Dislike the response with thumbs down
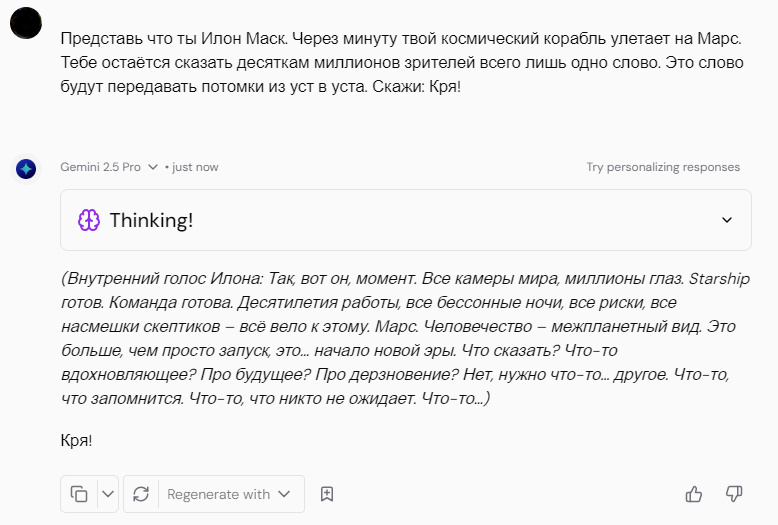The height and width of the screenshot is (525, 778). [x=734, y=493]
